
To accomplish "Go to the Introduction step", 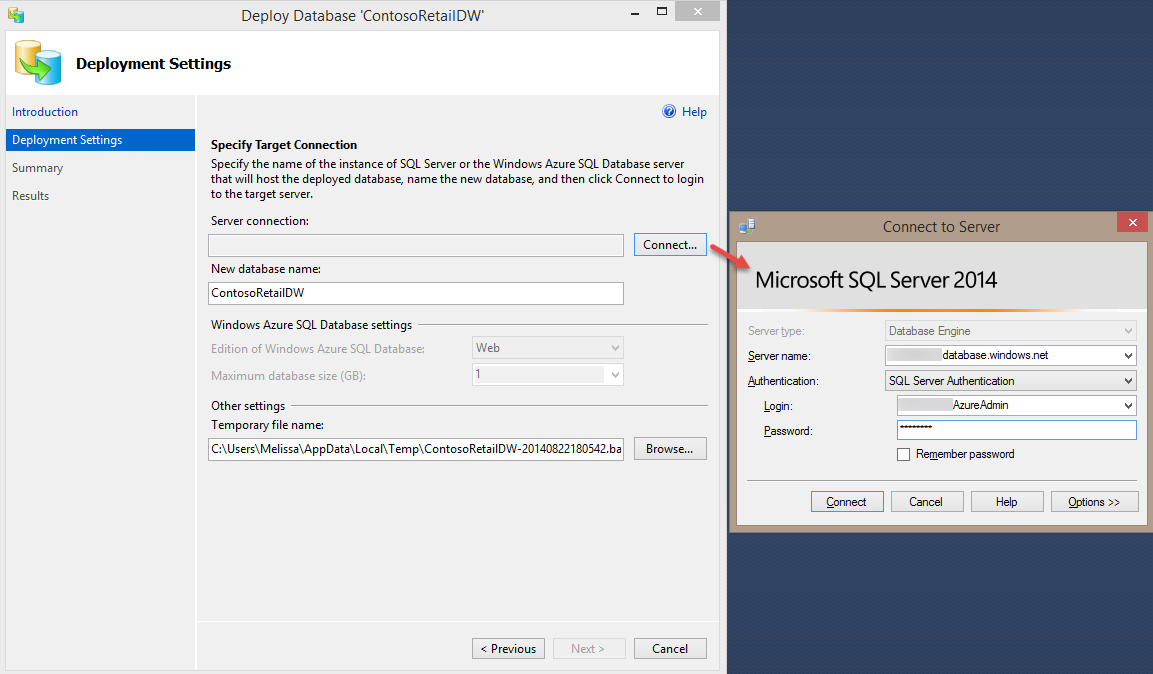I will point(45,112).
